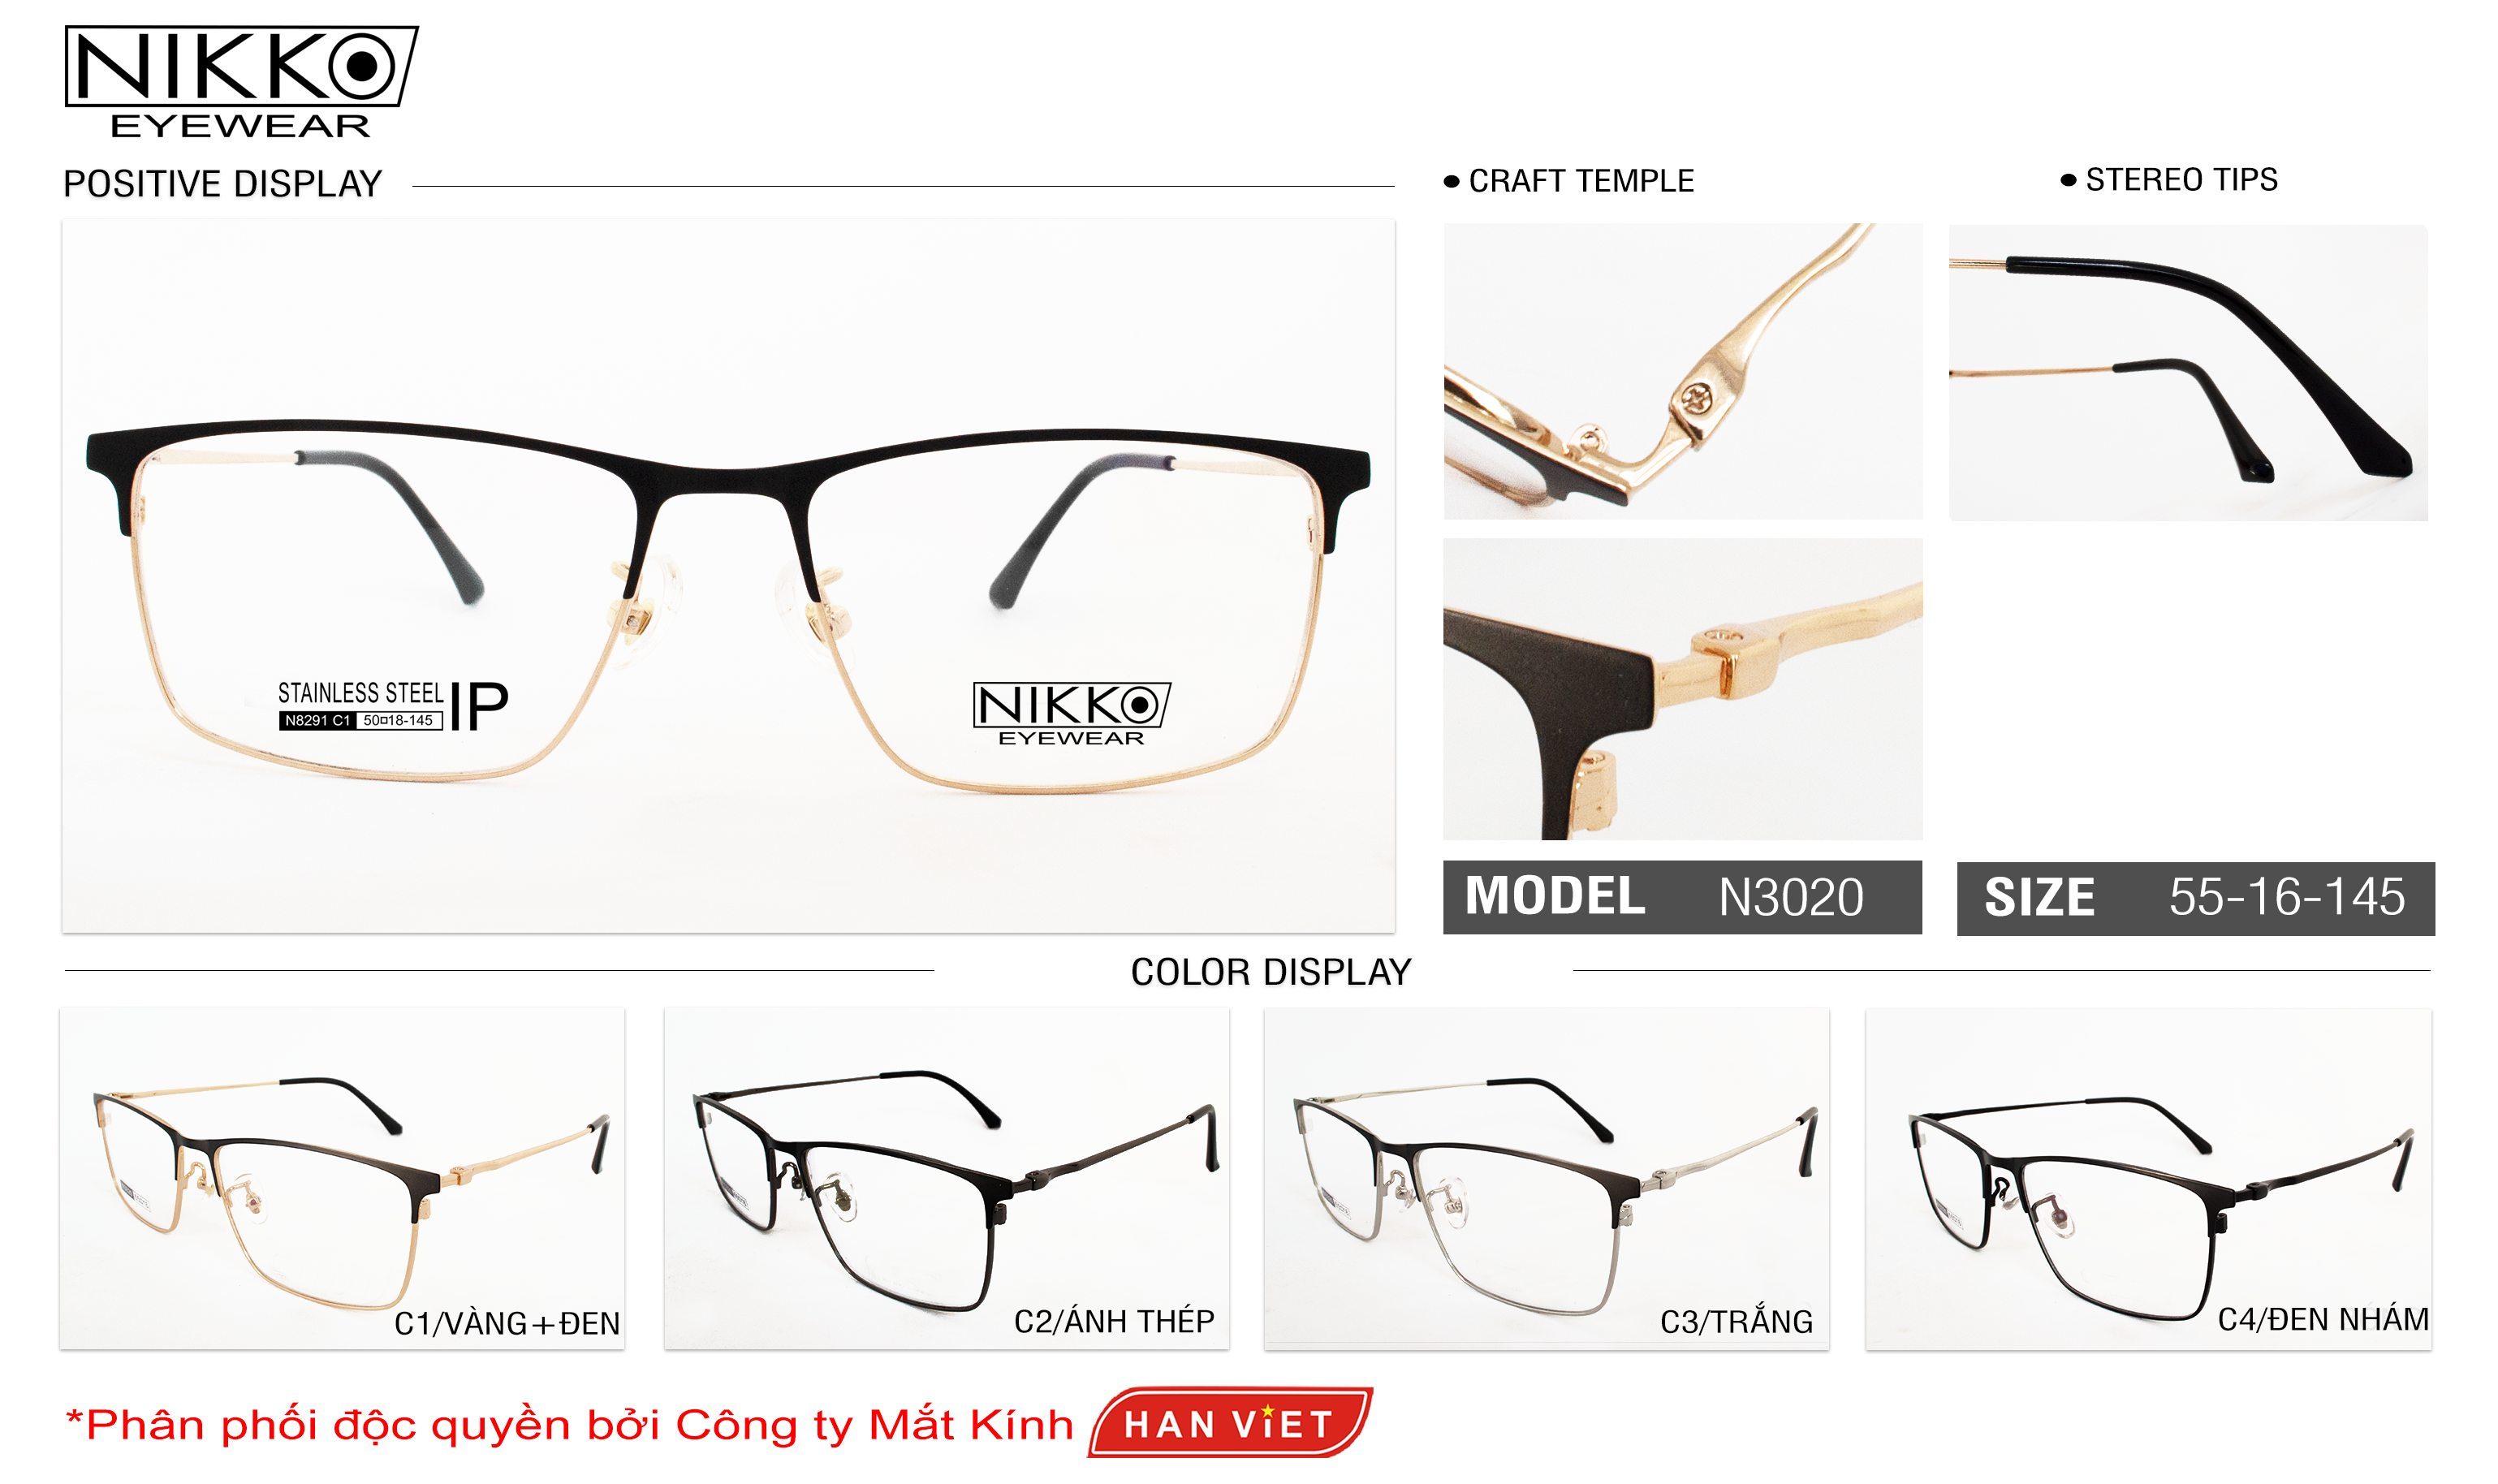Click the MODEL N3020 label bar
2498x1484 pixels.
1682,897
